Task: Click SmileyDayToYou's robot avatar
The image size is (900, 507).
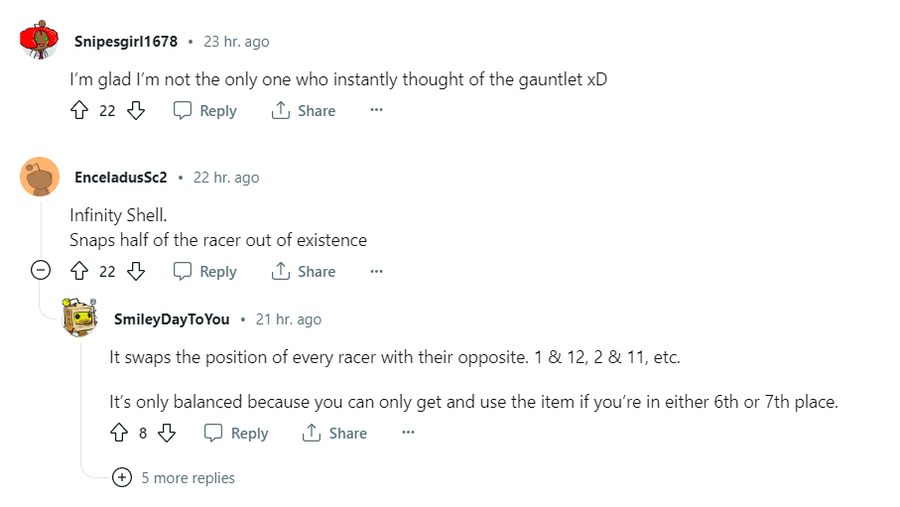Action: (80, 318)
